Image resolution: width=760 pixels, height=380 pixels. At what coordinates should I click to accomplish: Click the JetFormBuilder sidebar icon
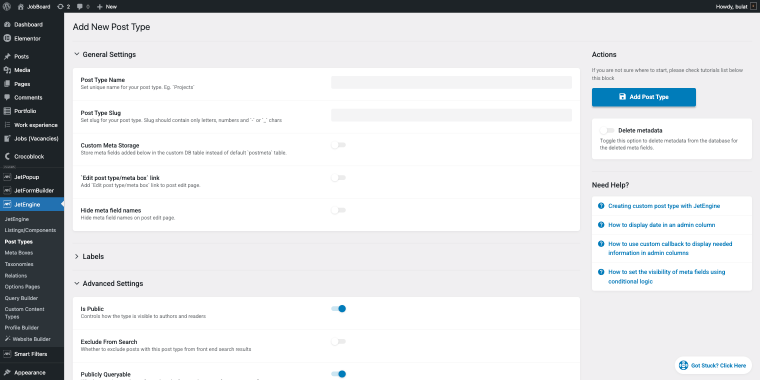tap(7, 190)
